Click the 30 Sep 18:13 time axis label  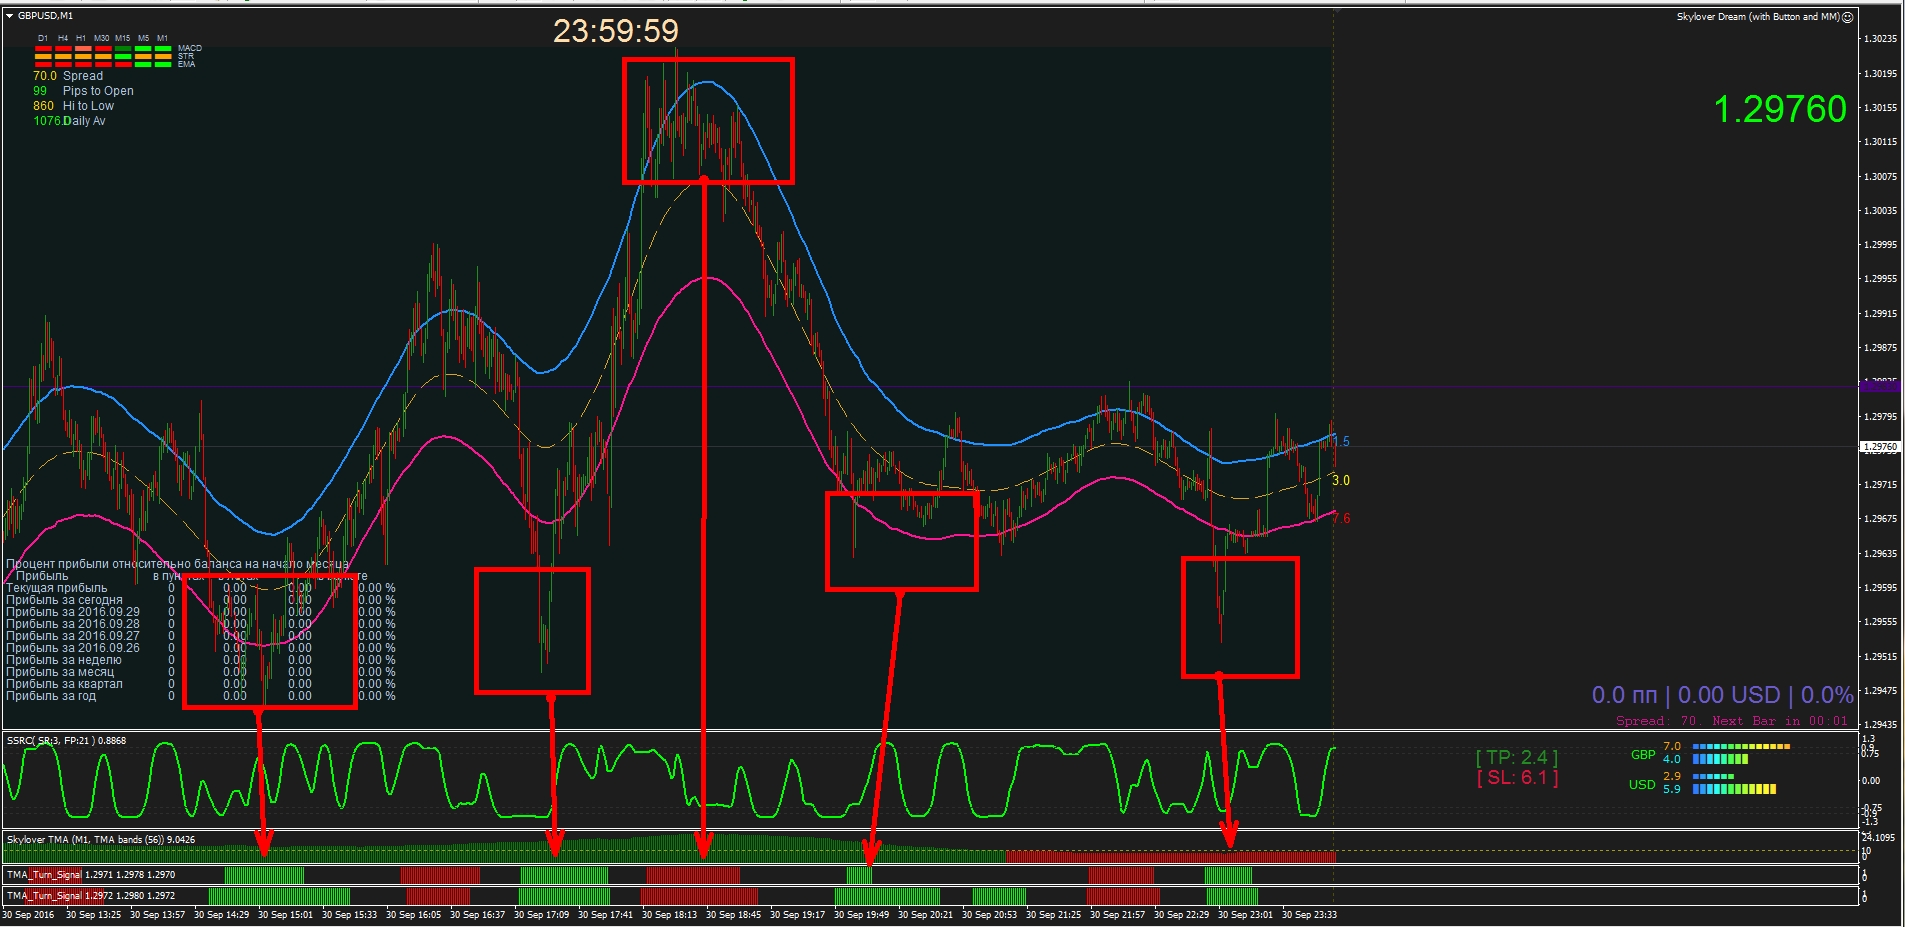click(x=669, y=915)
